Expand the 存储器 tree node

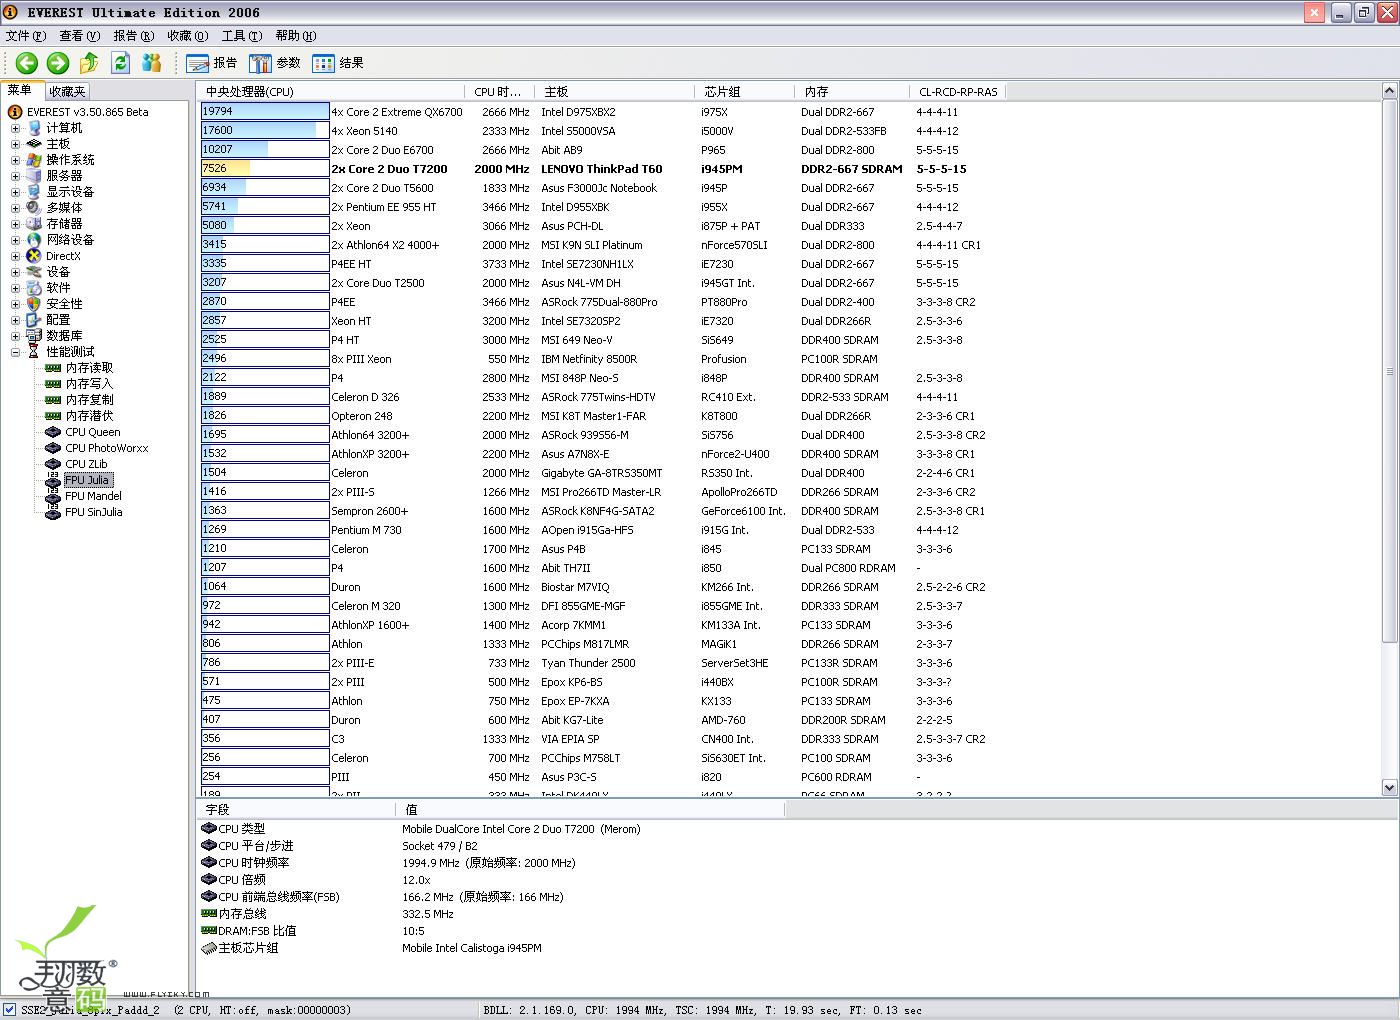pyautogui.click(x=15, y=224)
